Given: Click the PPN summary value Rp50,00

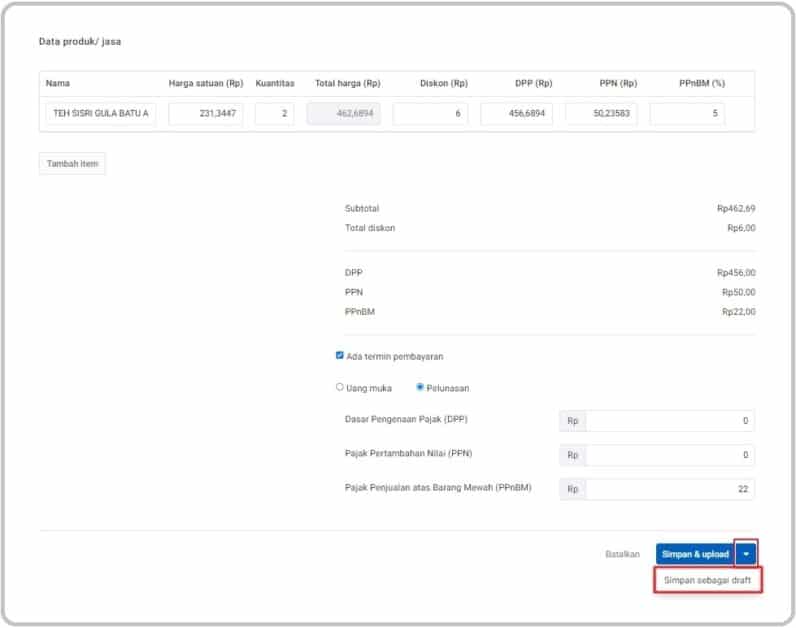Looking at the screenshot, I should 739,292.
